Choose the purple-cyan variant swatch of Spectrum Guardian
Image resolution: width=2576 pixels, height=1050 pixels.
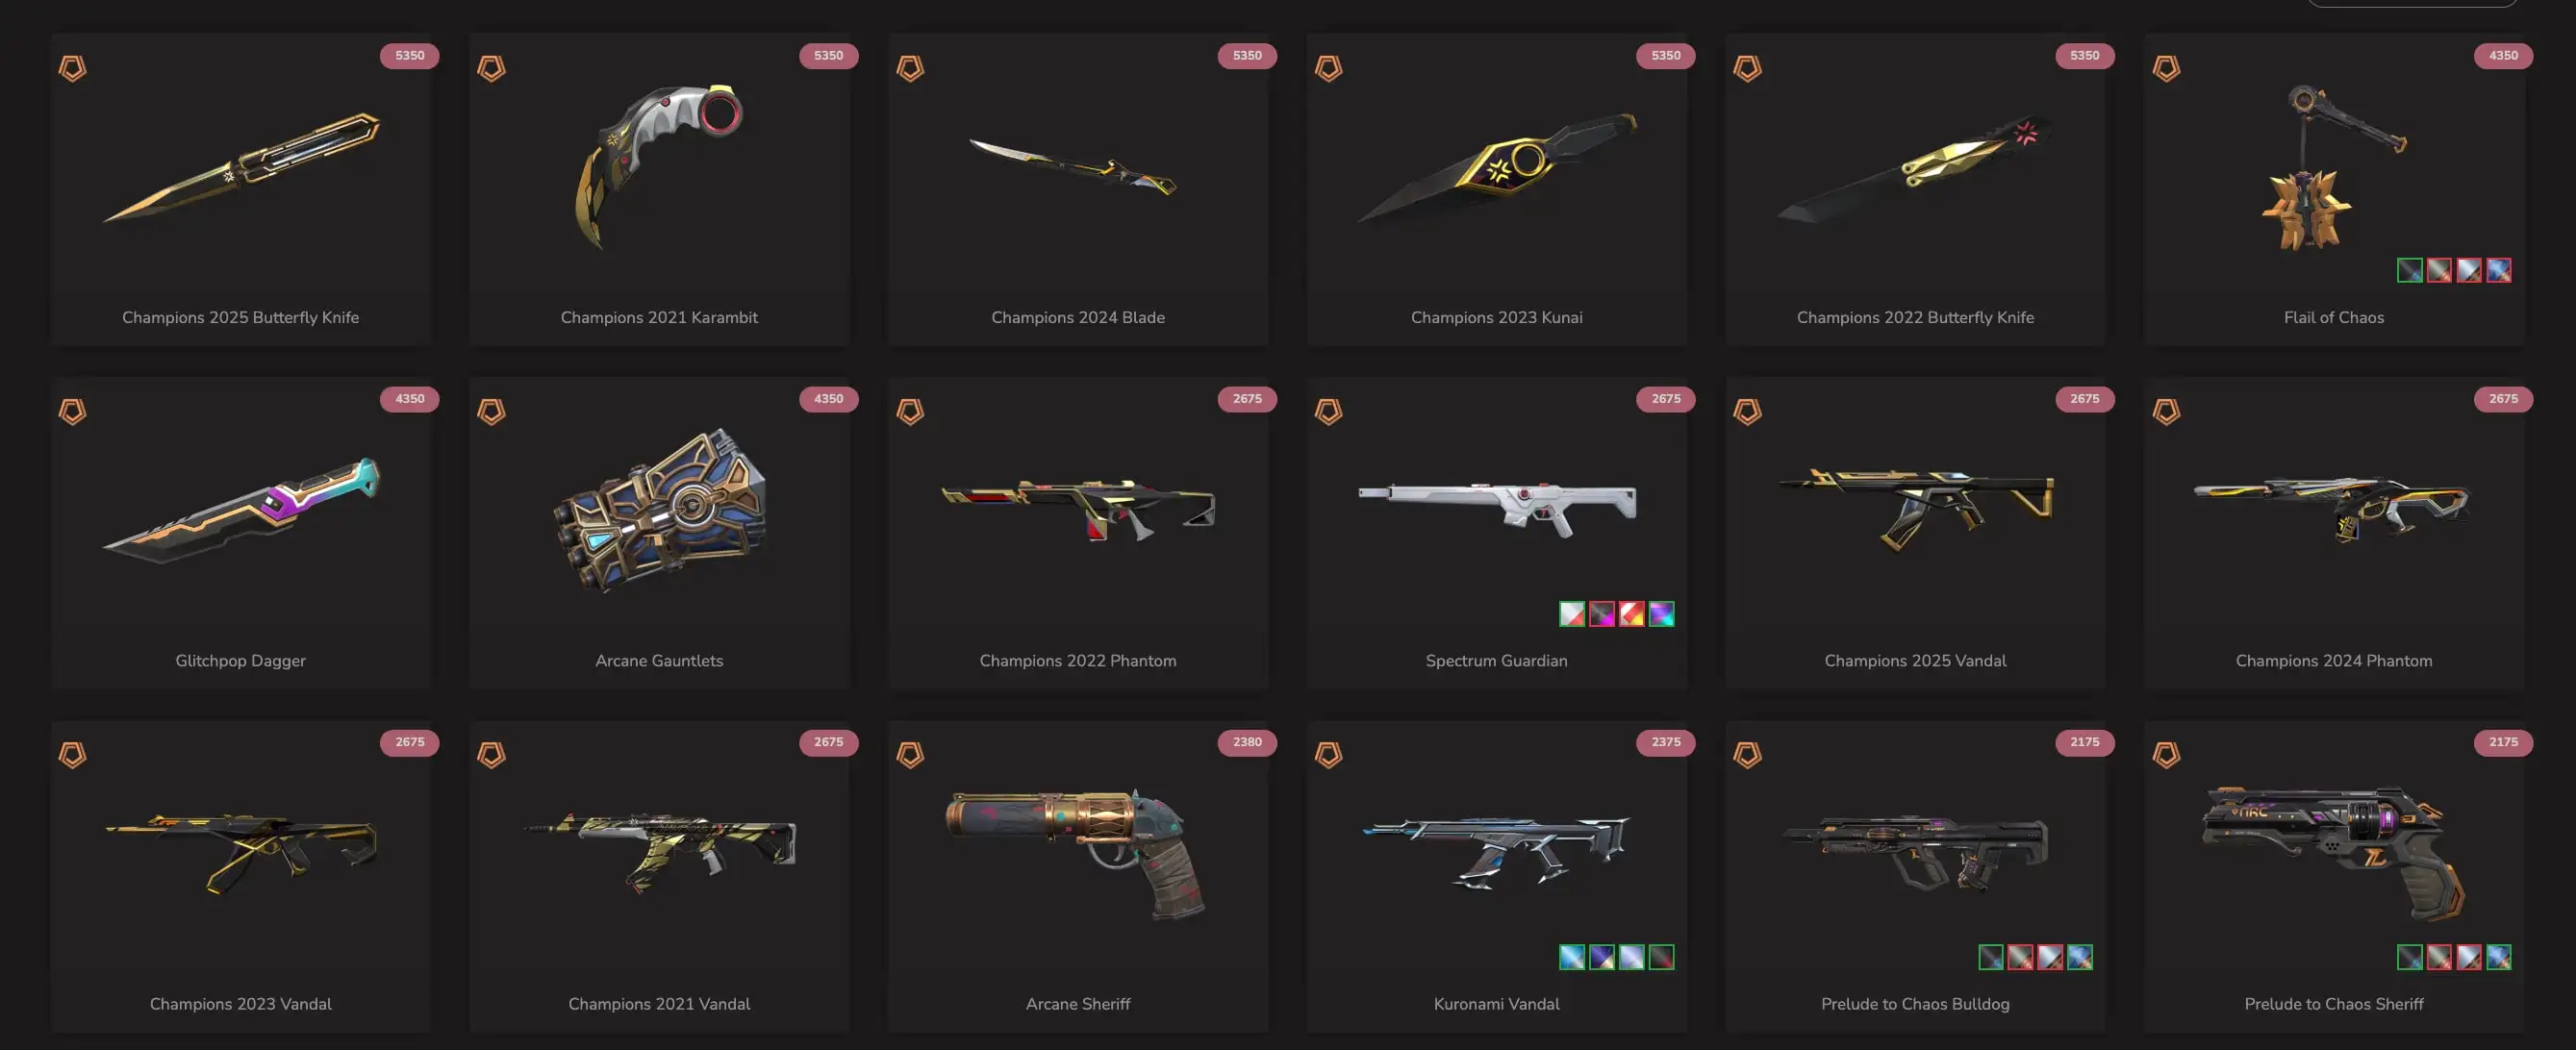tap(1661, 613)
